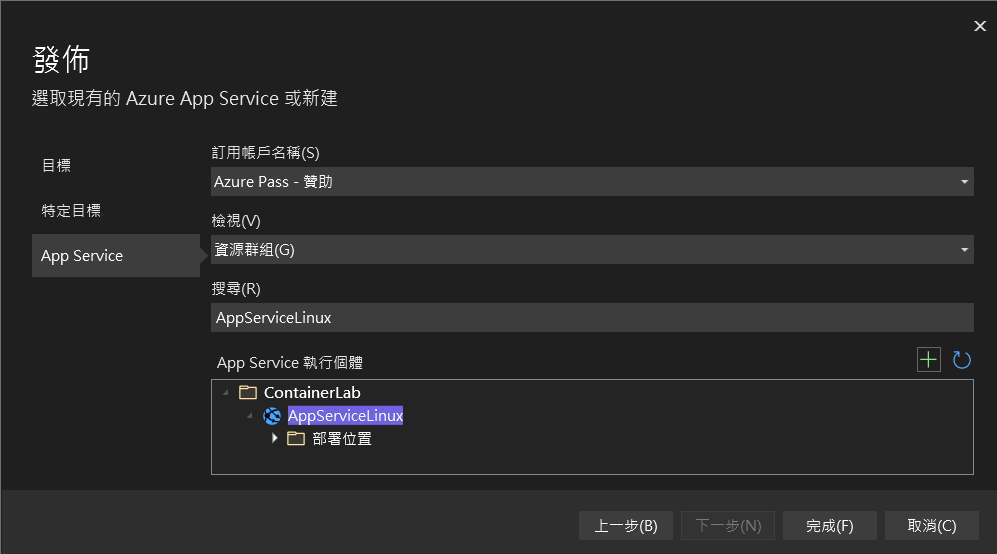Click the ContainerLab folder icon

tap(247, 392)
